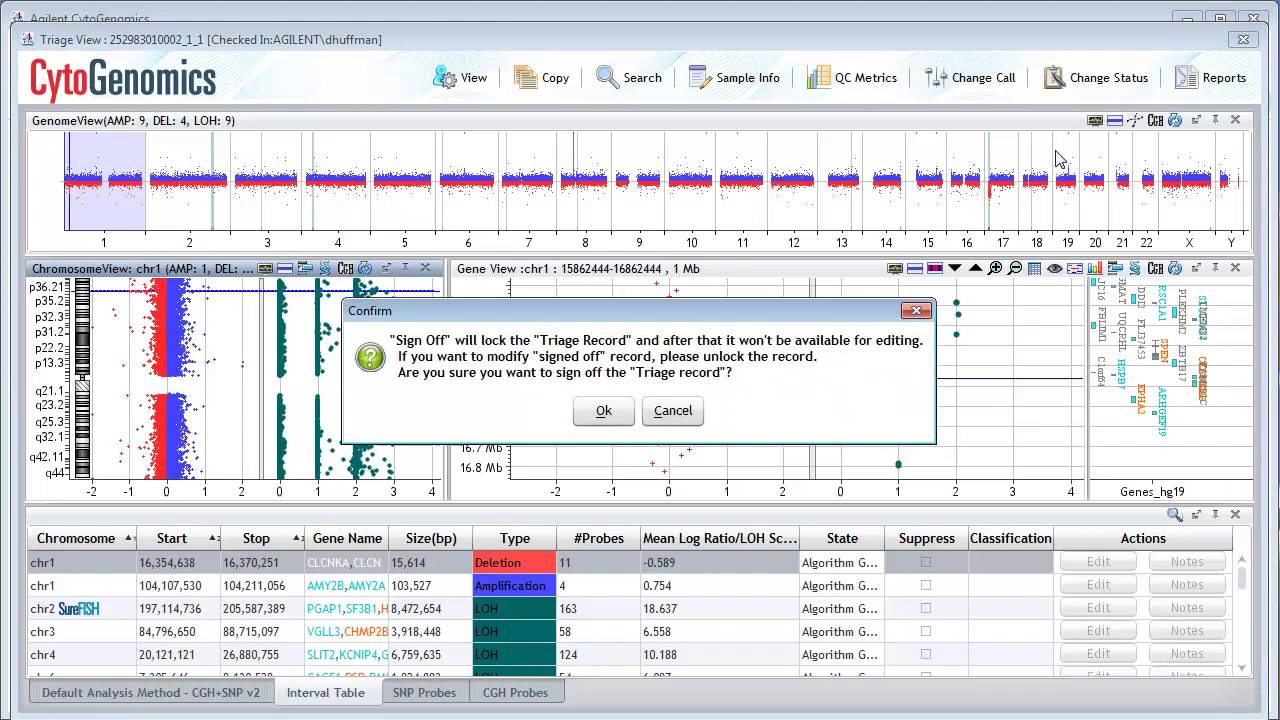Select the Interval Table tab
1280x720 pixels.
click(x=326, y=692)
